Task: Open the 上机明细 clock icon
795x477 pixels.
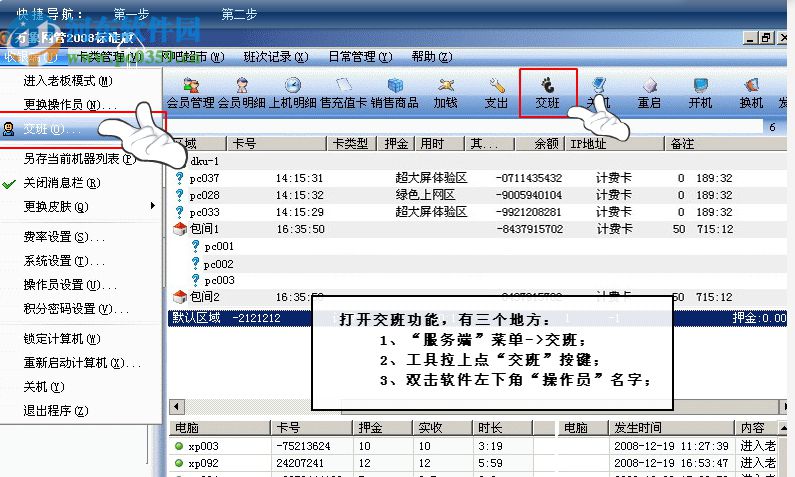Action: pos(293,93)
